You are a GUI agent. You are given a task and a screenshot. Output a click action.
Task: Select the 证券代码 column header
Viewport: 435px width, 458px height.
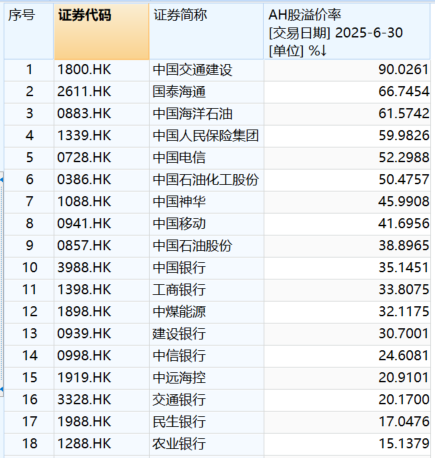pyautogui.click(x=102, y=32)
